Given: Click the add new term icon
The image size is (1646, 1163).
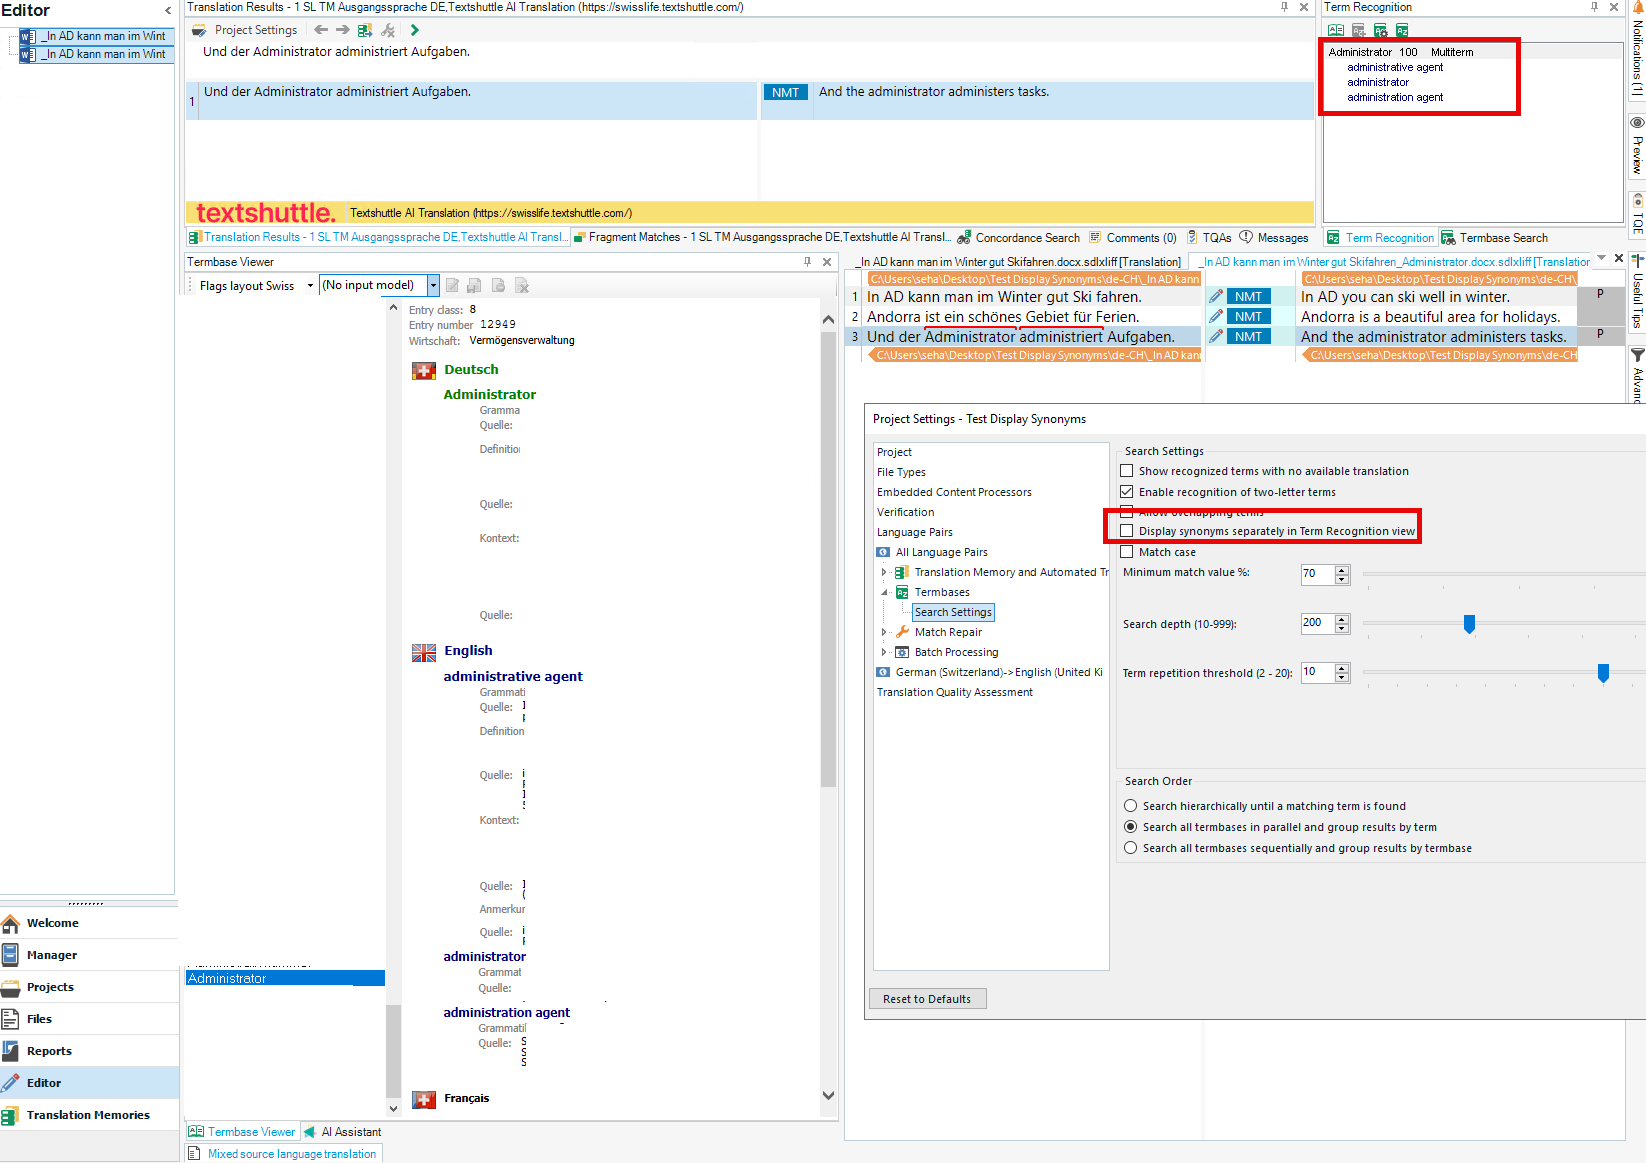Looking at the screenshot, I should [x=1358, y=30].
